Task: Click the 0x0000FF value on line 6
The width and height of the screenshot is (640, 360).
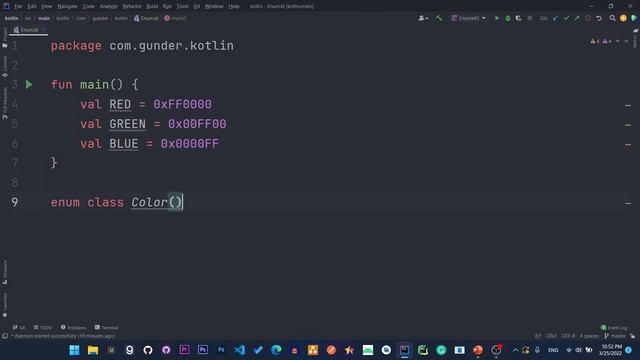Action: tap(190, 143)
